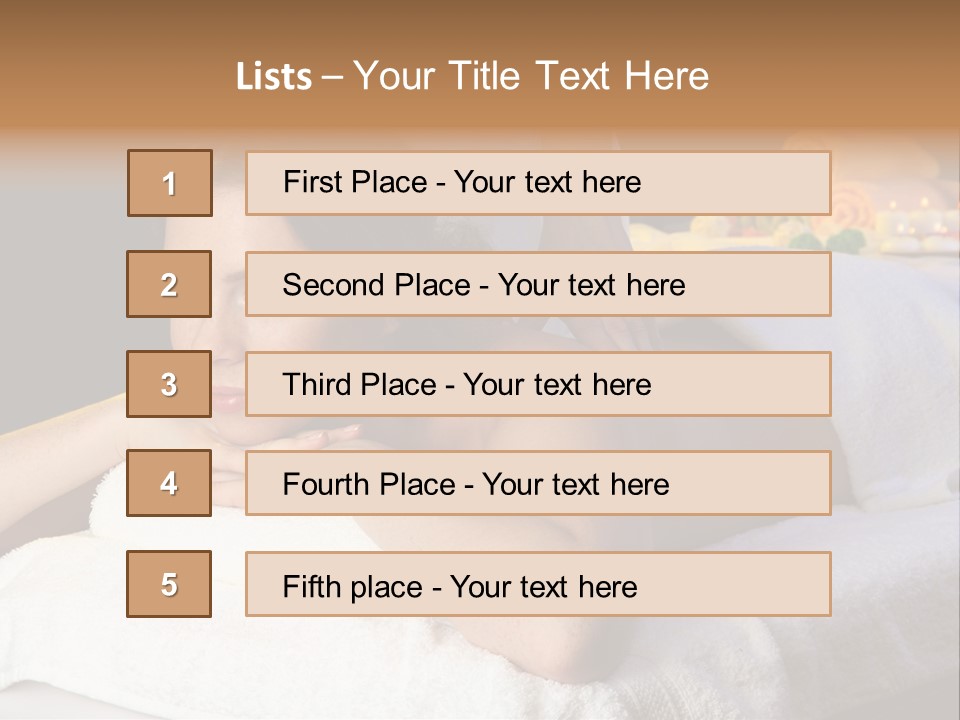The width and height of the screenshot is (960, 720).
Task: Click the Third Place text box
Action: pyautogui.click(x=538, y=384)
